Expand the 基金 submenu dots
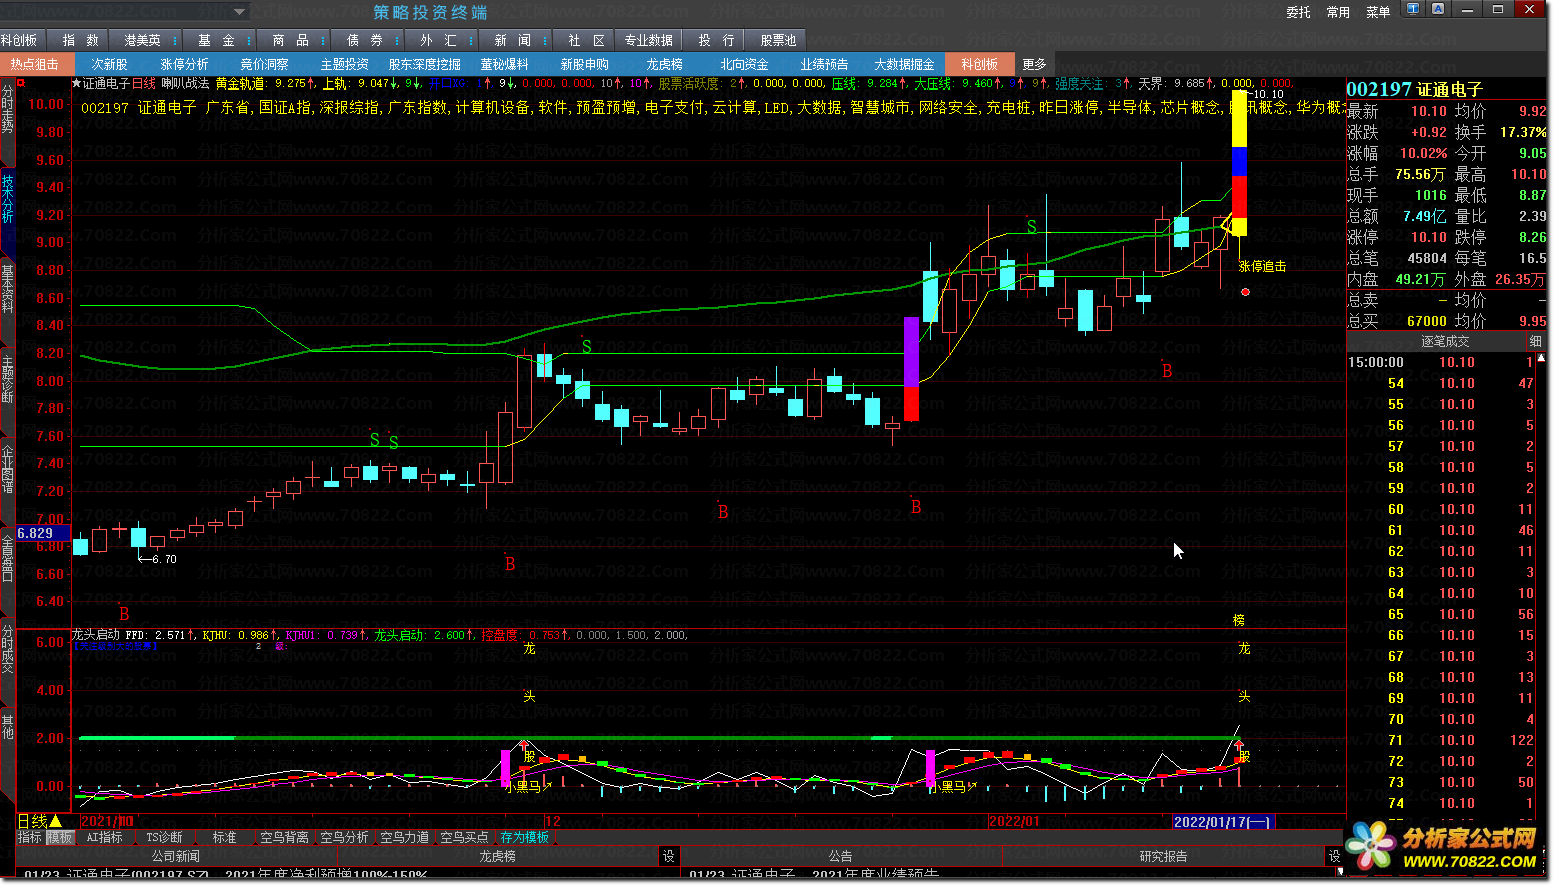The image size is (1555, 886). point(249,40)
